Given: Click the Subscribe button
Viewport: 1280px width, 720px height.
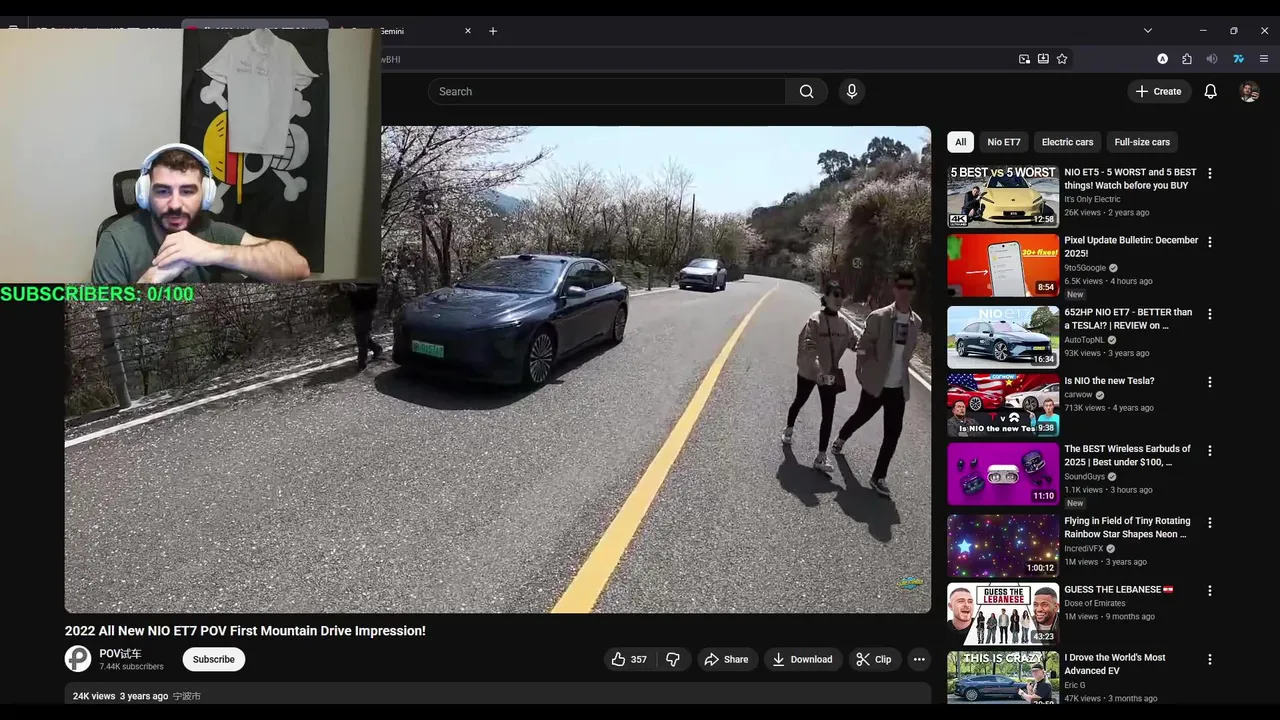Looking at the screenshot, I should point(214,659).
